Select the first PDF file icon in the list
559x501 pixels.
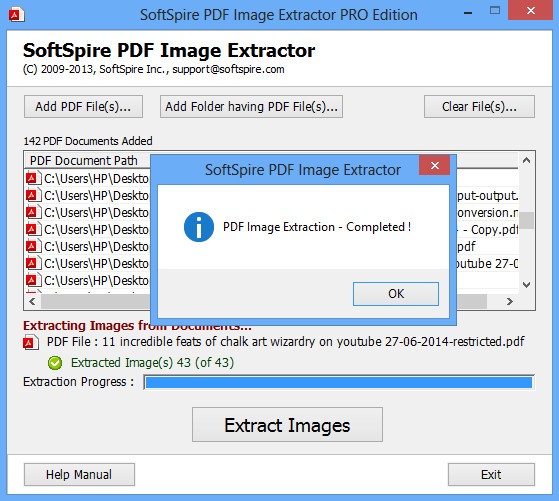32,178
